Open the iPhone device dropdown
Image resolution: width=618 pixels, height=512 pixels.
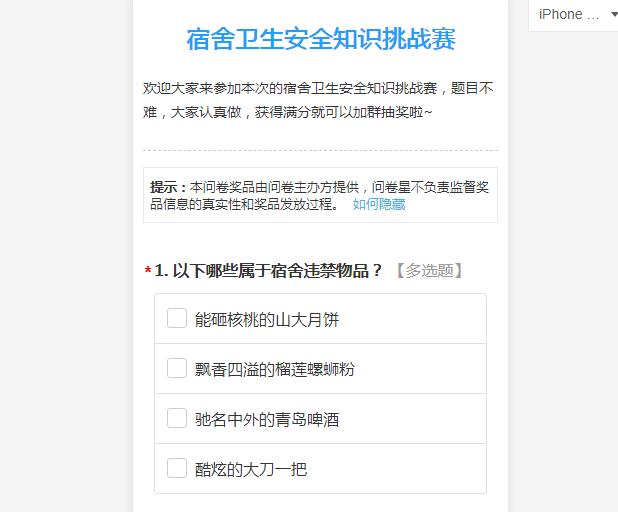(x=573, y=15)
